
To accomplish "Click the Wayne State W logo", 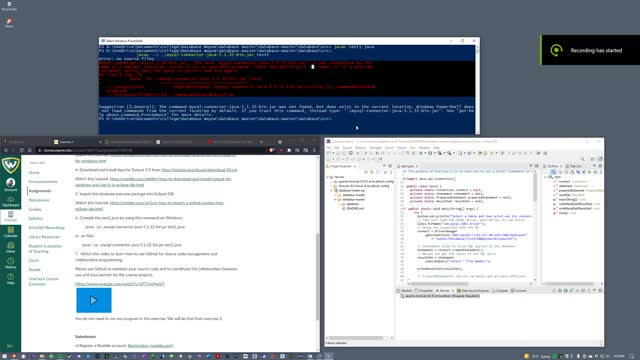I will (x=11, y=165).
